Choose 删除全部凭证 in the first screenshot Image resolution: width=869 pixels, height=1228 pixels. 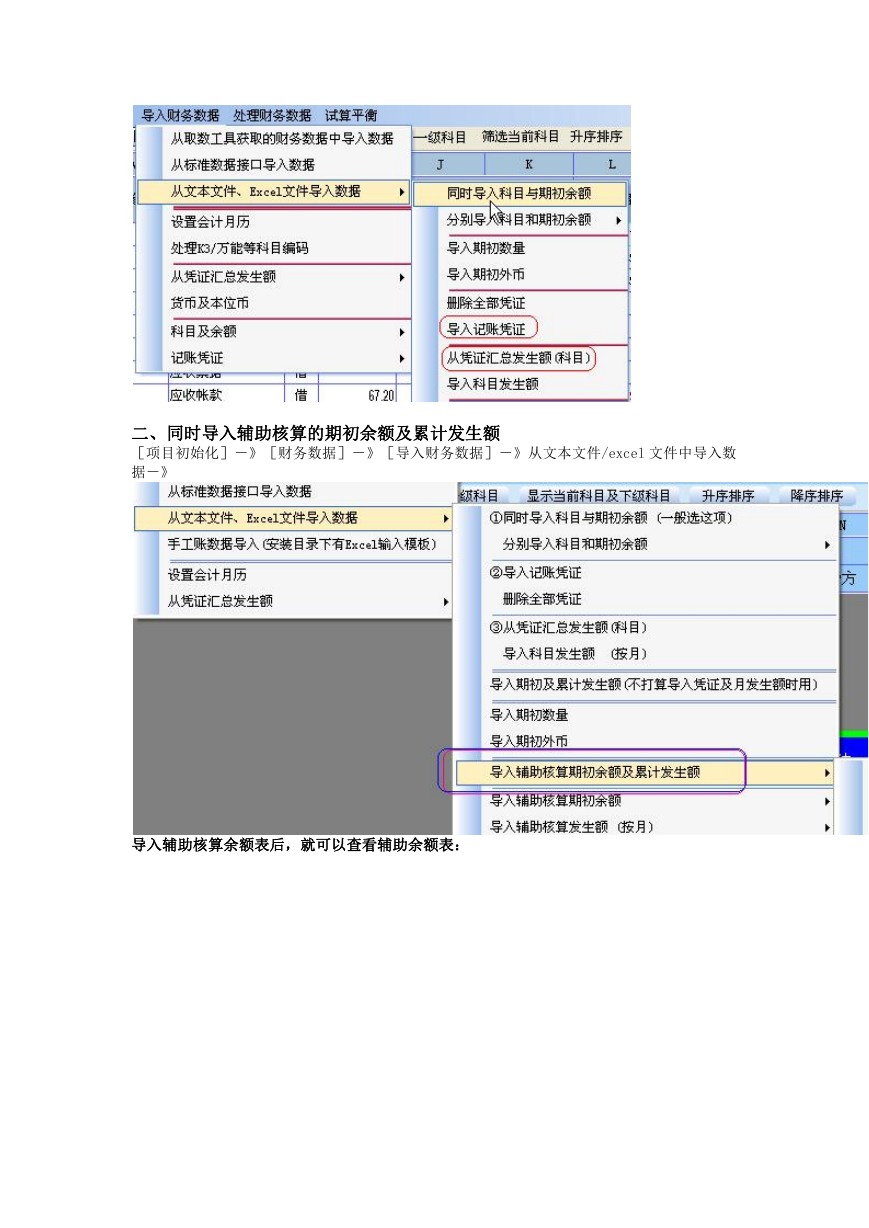click(x=520, y=303)
